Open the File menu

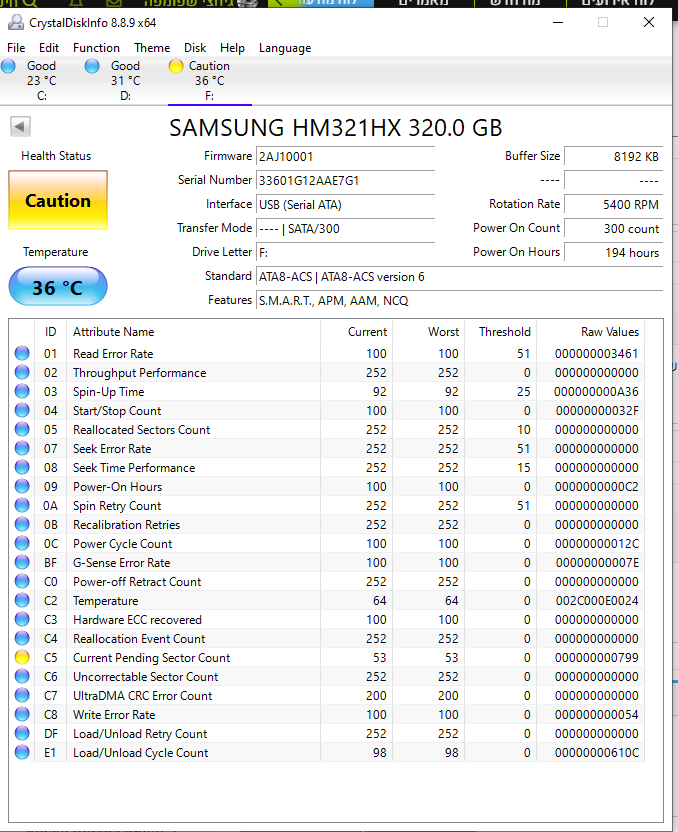tap(16, 48)
